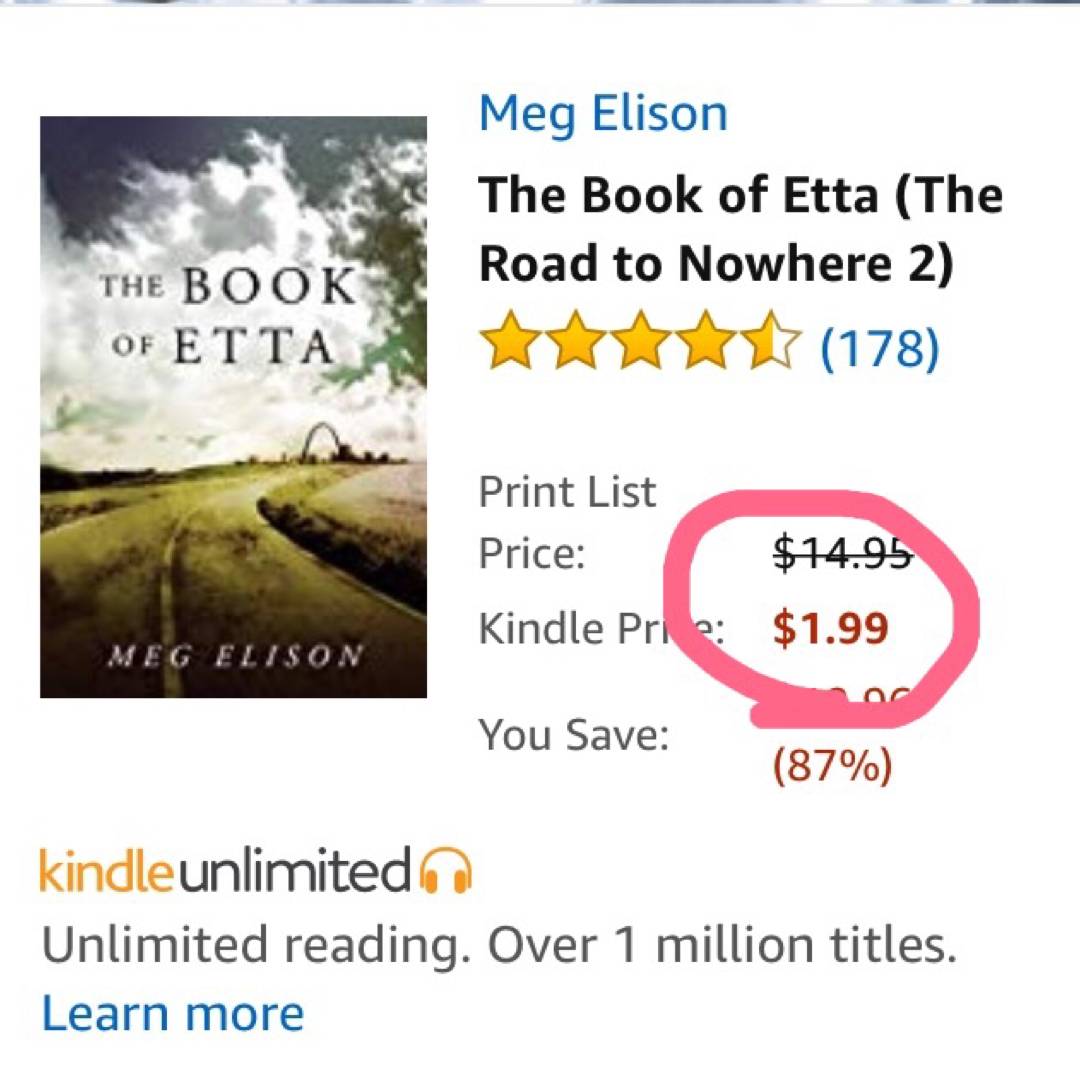
Task: Click the Kindle Unlimited headphones icon
Action: pos(446,870)
